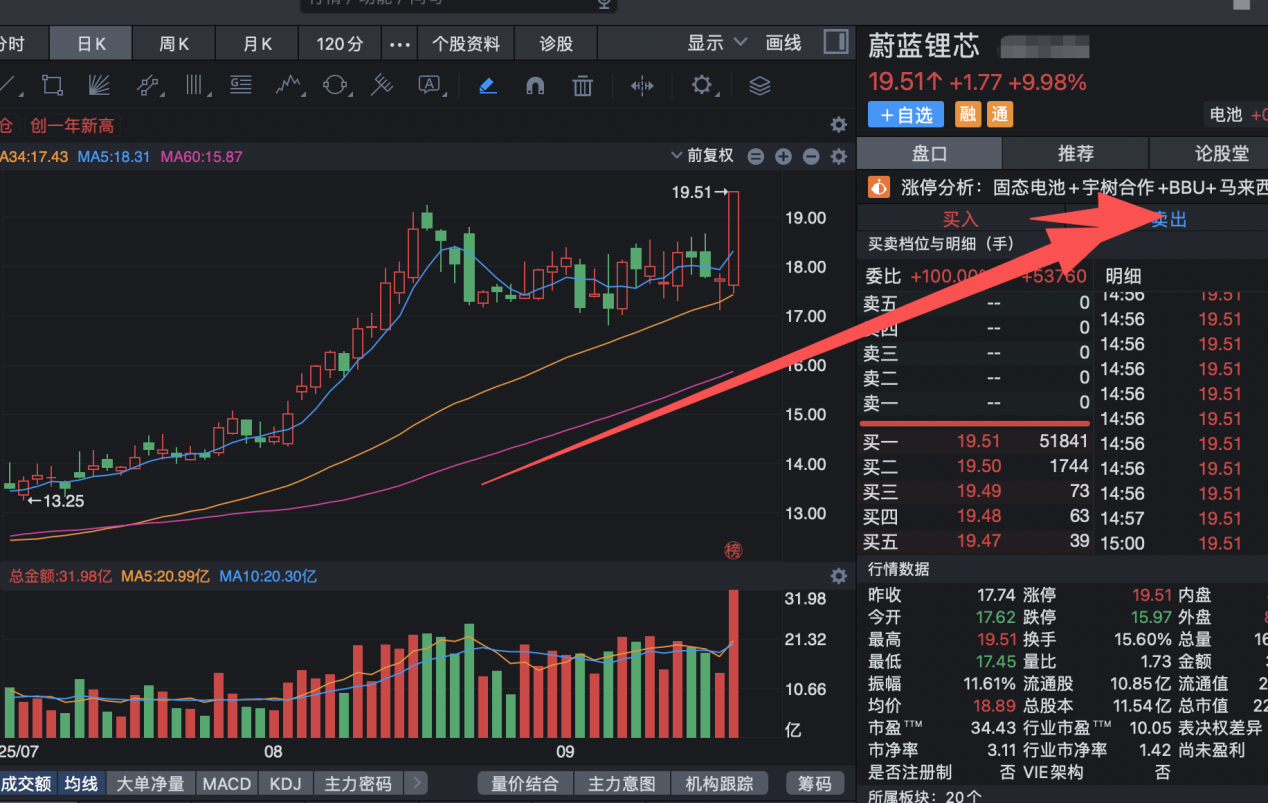Select the pitchfork drawing tool
Screen dimensions: 1268x803
tap(382, 85)
